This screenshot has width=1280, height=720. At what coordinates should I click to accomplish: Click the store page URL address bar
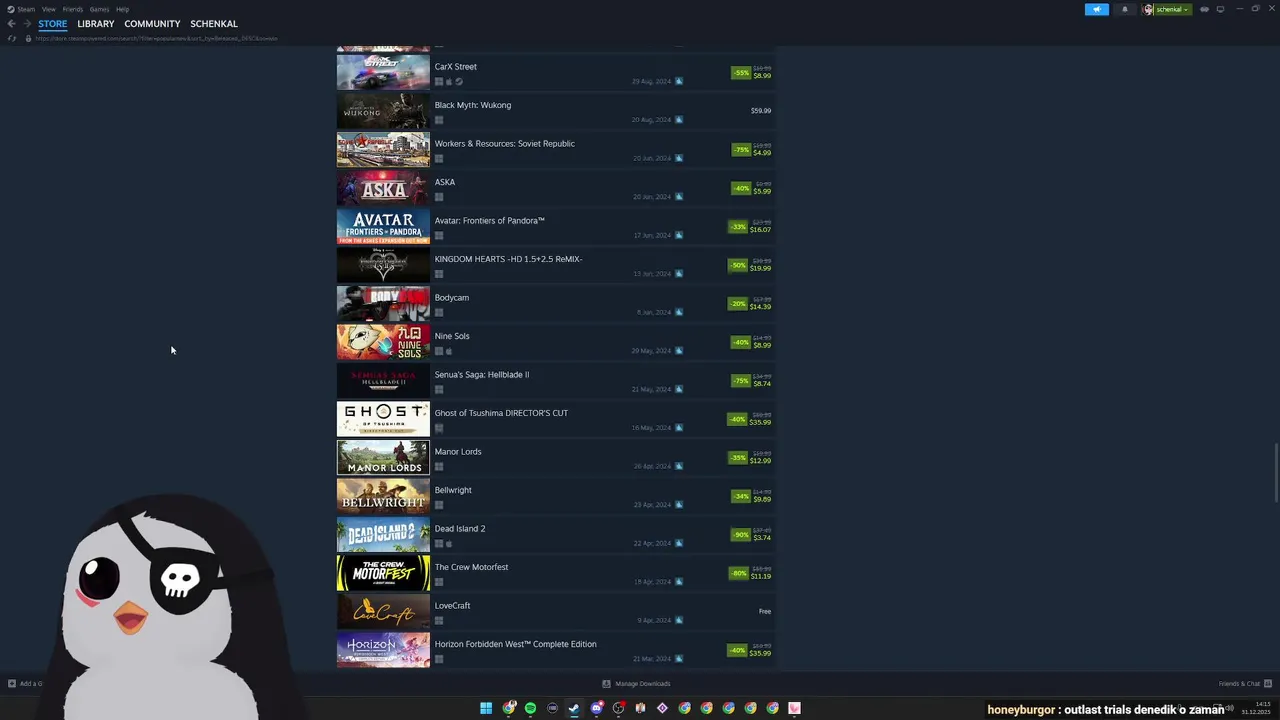click(x=157, y=38)
